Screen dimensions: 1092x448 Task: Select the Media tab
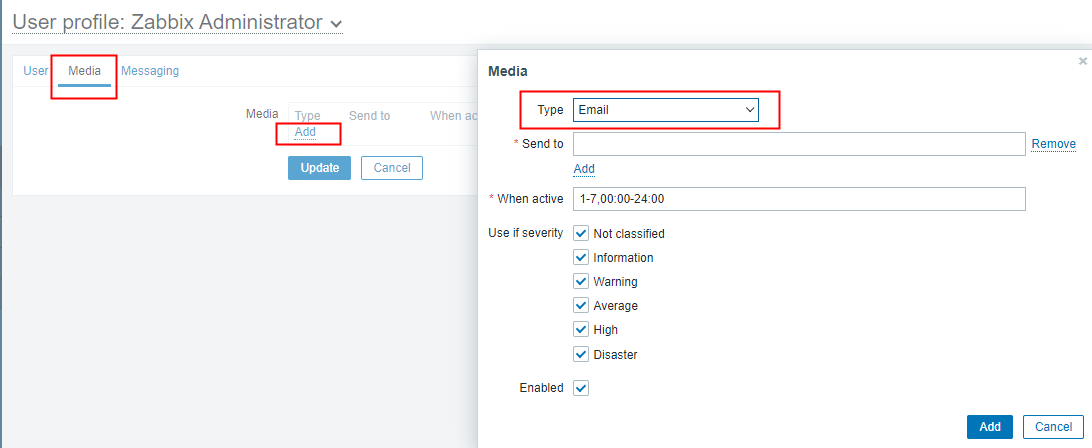coord(84,71)
